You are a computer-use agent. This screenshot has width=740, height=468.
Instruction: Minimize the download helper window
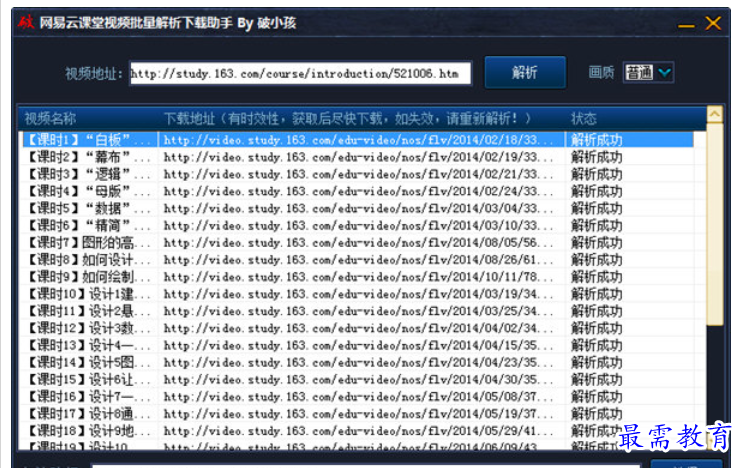[686, 25]
